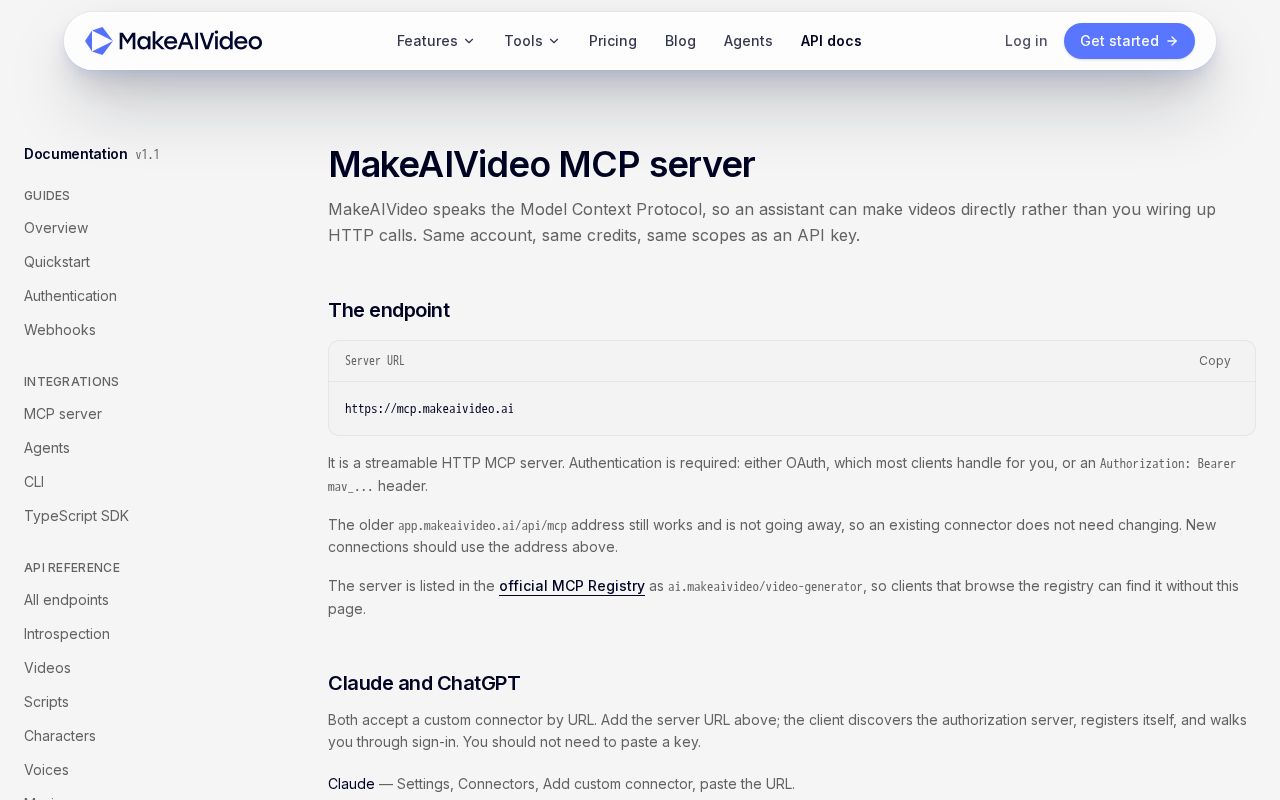Open All endpoints in sidebar

click(66, 600)
